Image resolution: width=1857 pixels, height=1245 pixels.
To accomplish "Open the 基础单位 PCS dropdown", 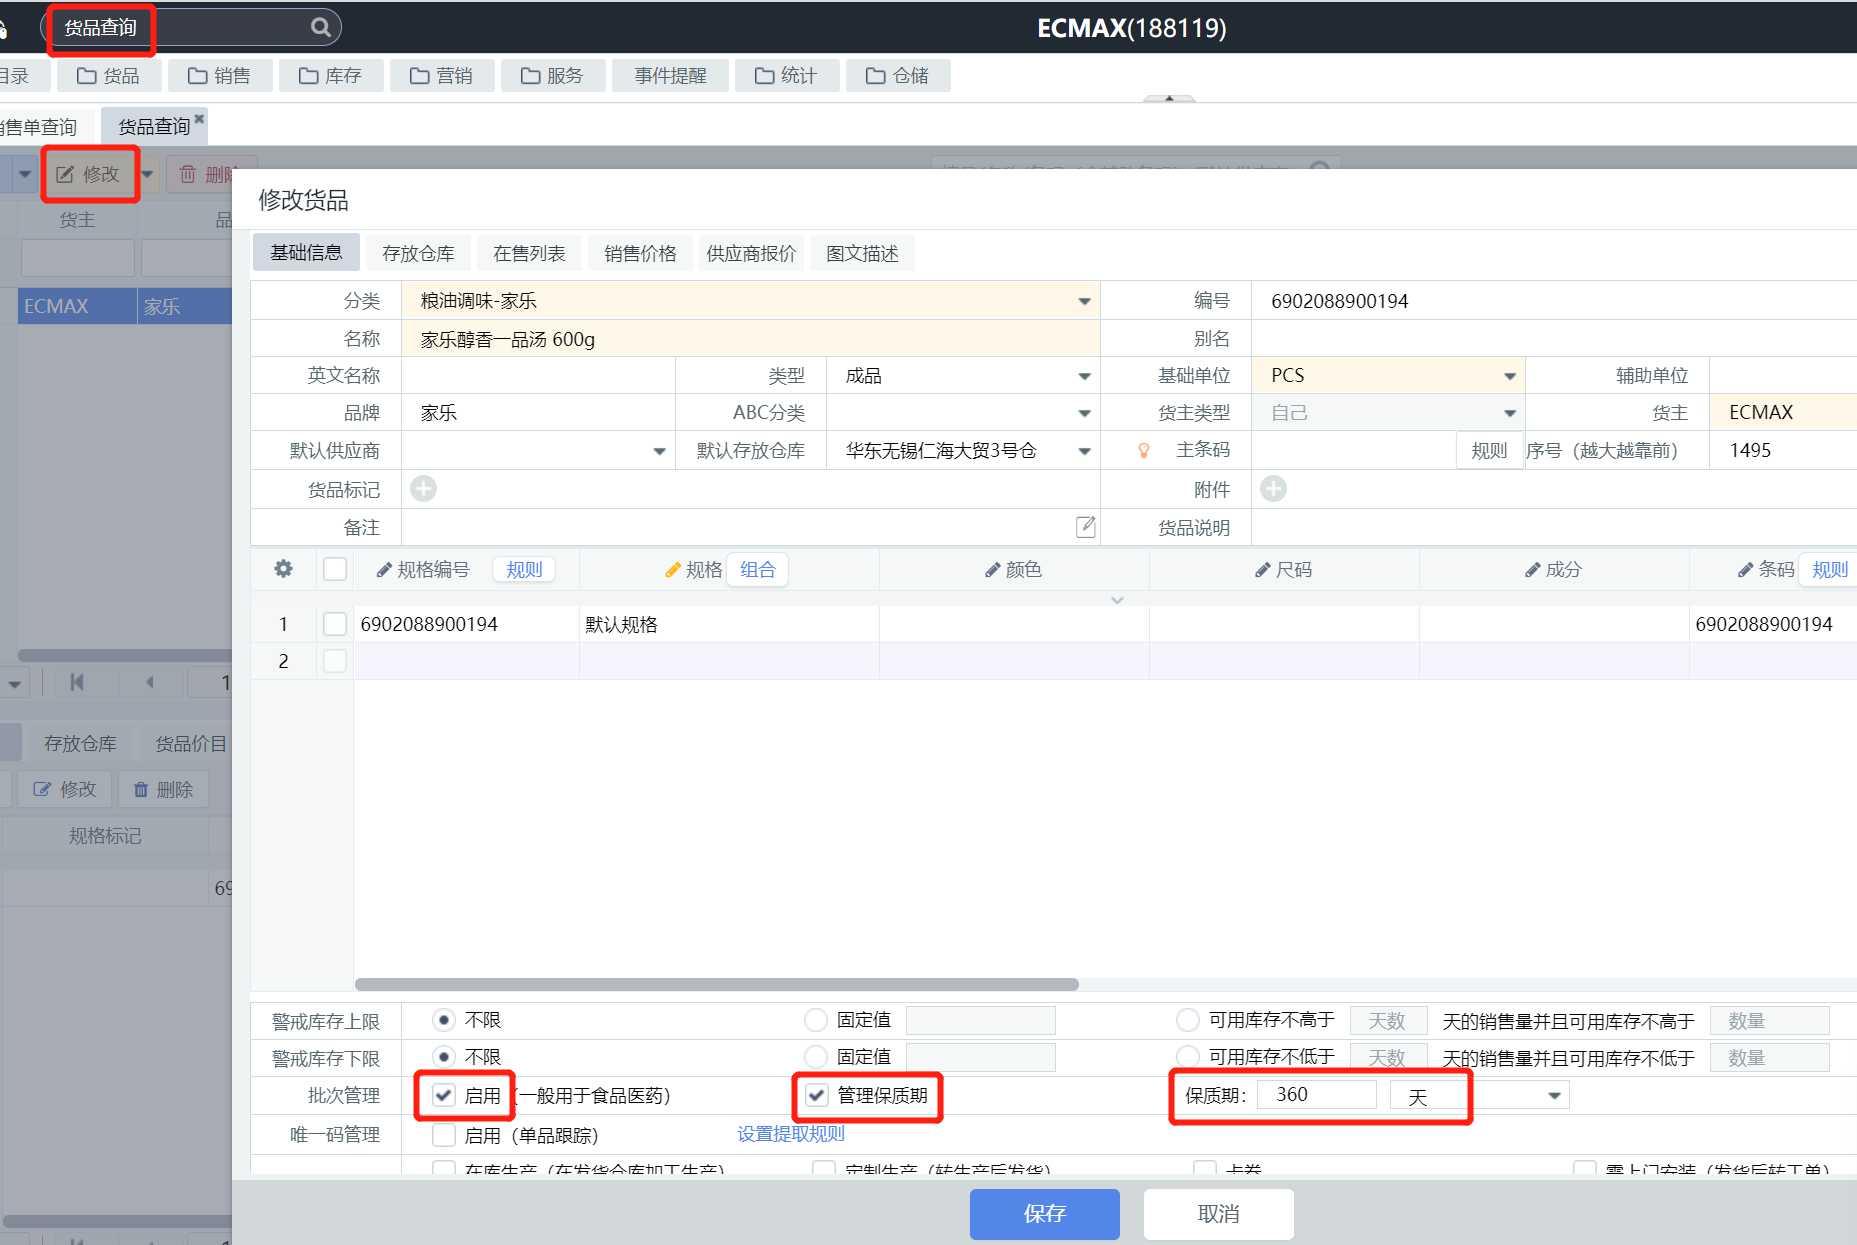I will (x=1509, y=376).
